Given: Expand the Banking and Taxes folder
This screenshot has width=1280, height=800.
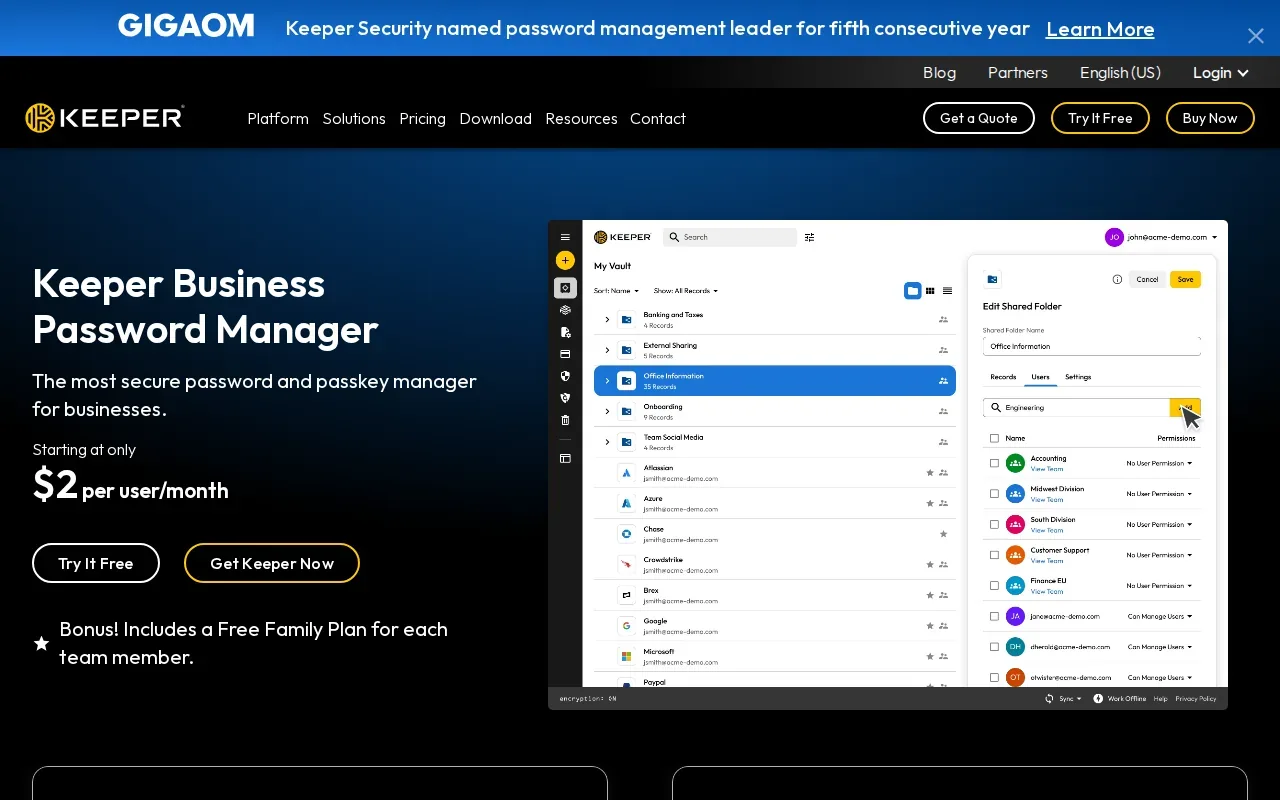Looking at the screenshot, I should tap(607, 320).
